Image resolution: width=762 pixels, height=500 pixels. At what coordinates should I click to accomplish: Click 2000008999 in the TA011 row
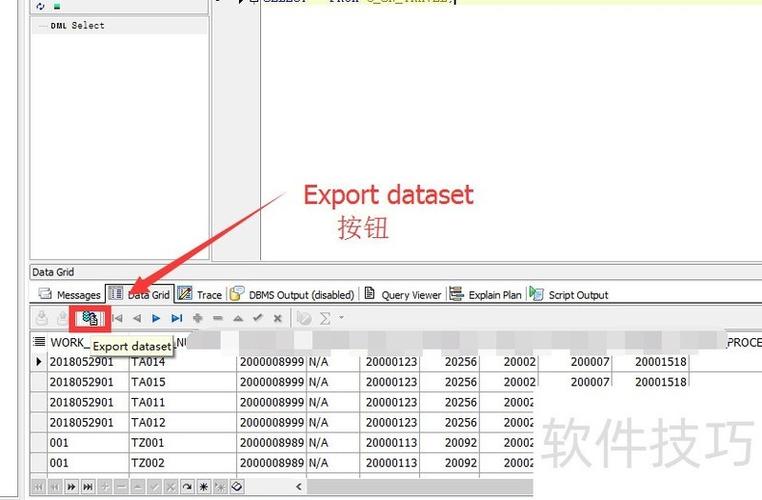(x=272, y=402)
